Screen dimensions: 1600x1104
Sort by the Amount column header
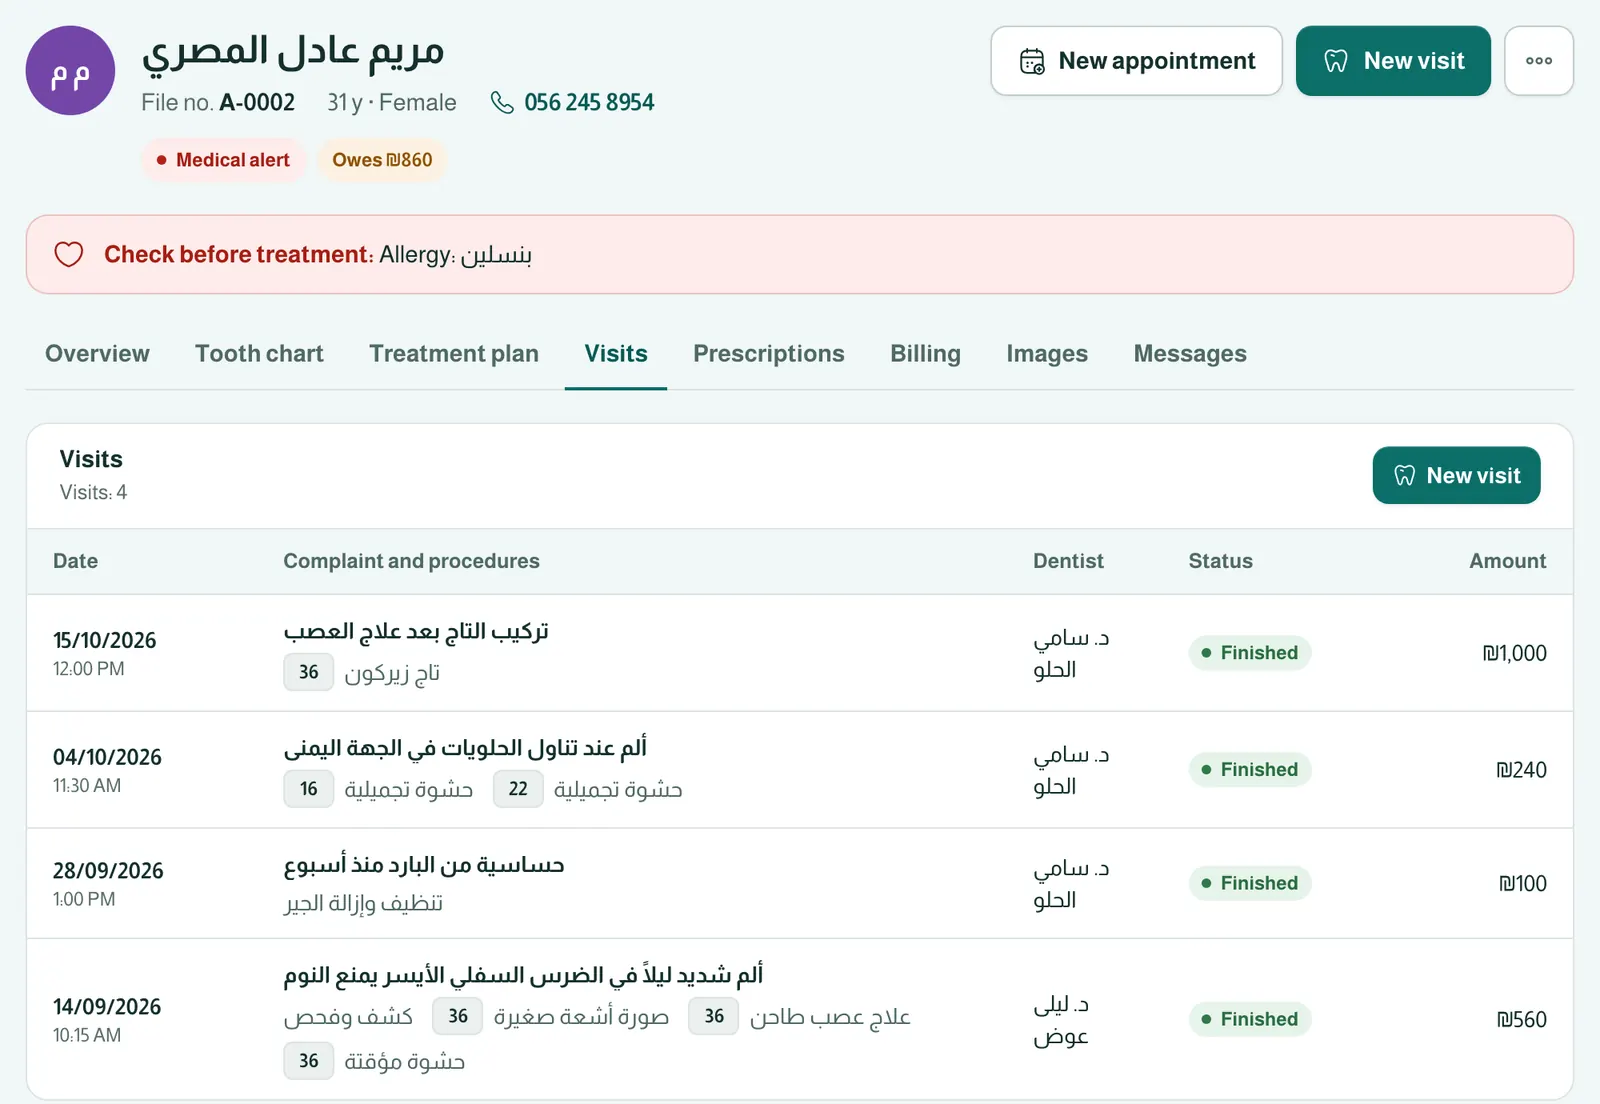1507,561
